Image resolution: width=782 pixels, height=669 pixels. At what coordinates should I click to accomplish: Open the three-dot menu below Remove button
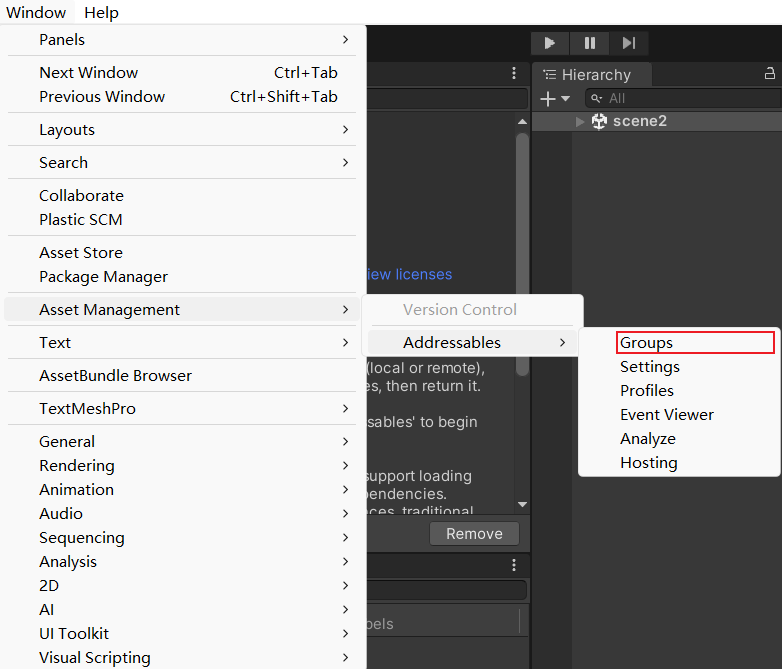point(514,565)
